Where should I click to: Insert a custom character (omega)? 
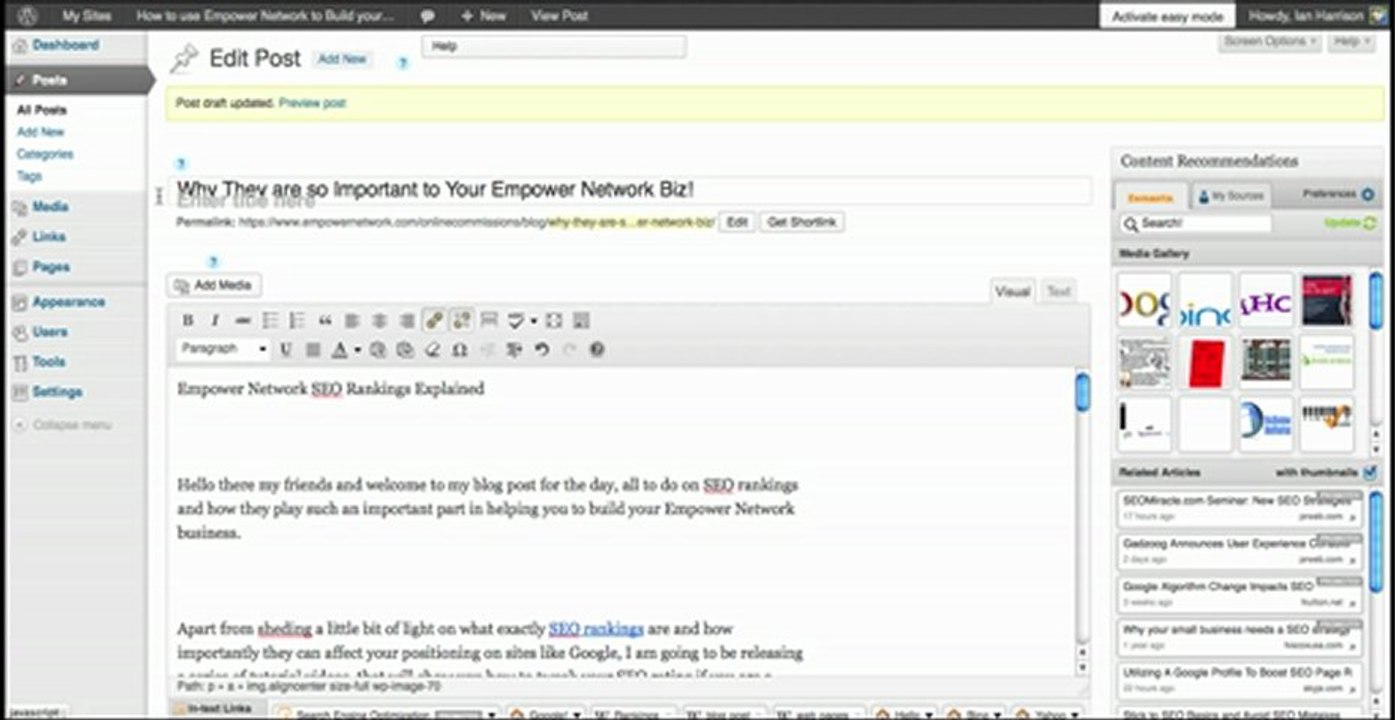coord(460,350)
